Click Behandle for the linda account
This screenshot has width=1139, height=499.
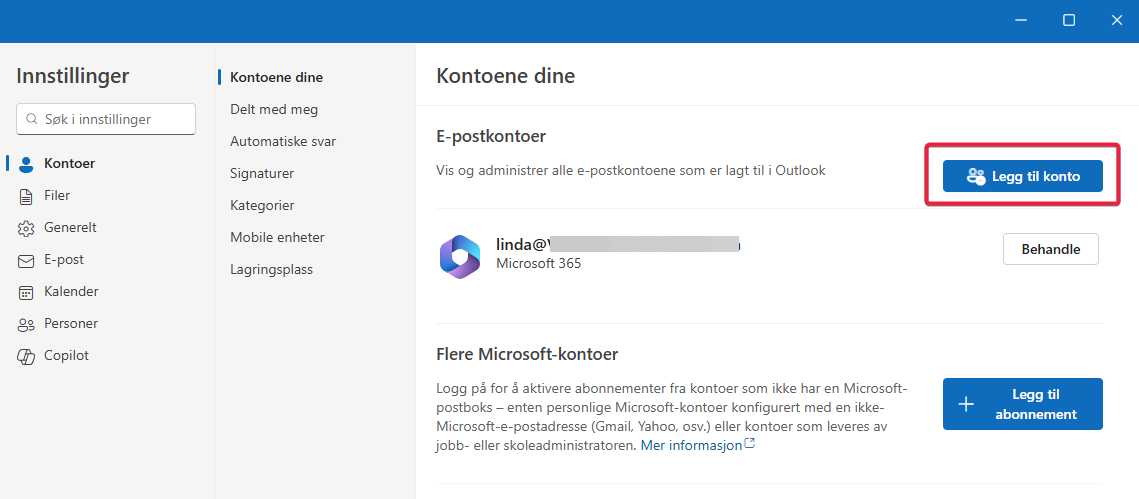(x=1050, y=249)
